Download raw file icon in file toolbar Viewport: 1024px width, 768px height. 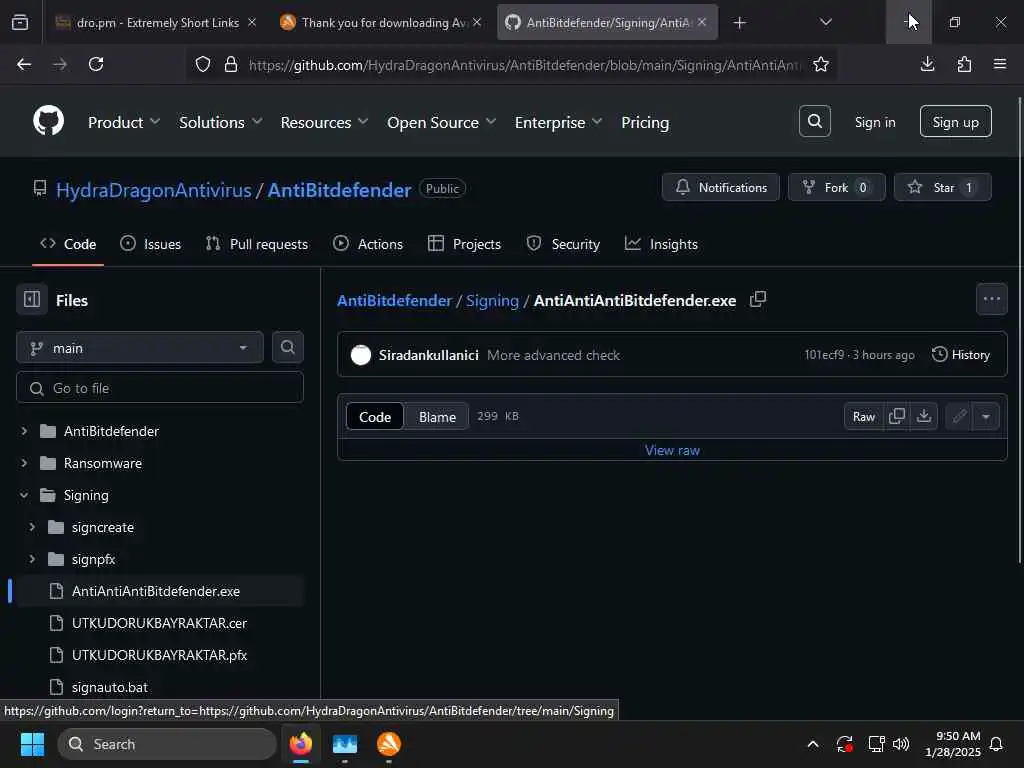click(x=923, y=416)
